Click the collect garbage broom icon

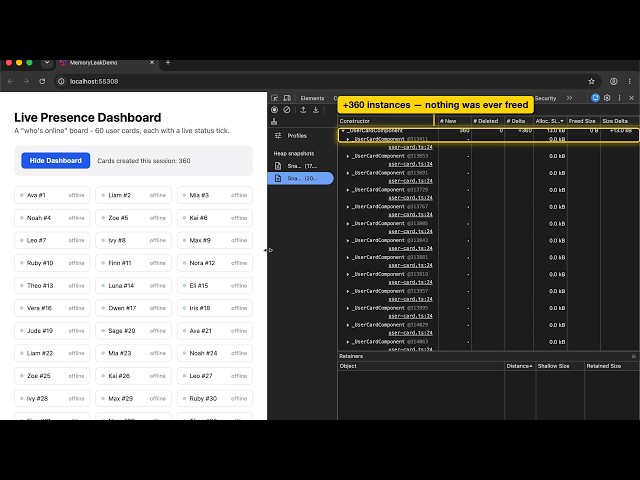pyautogui.click(x=274, y=121)
